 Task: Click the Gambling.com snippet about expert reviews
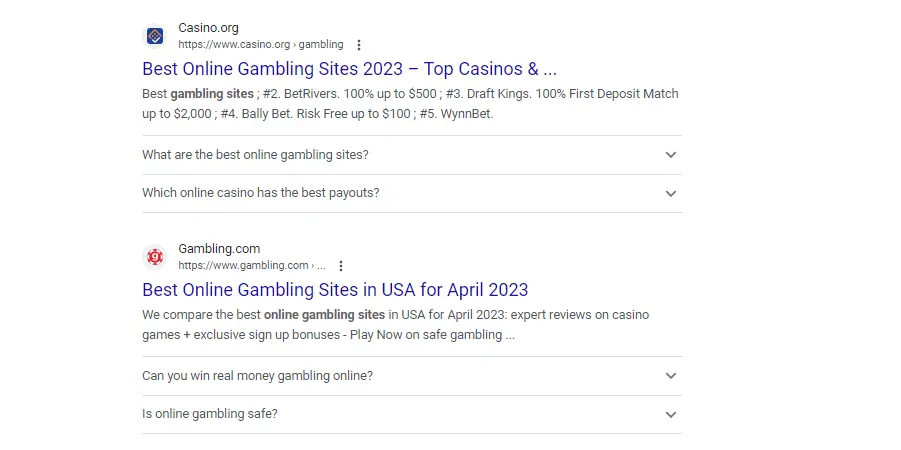[x=395, y=325]
